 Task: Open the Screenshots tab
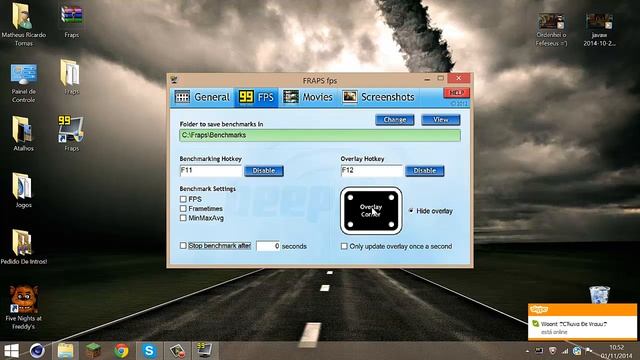click(x=378, y=97)
